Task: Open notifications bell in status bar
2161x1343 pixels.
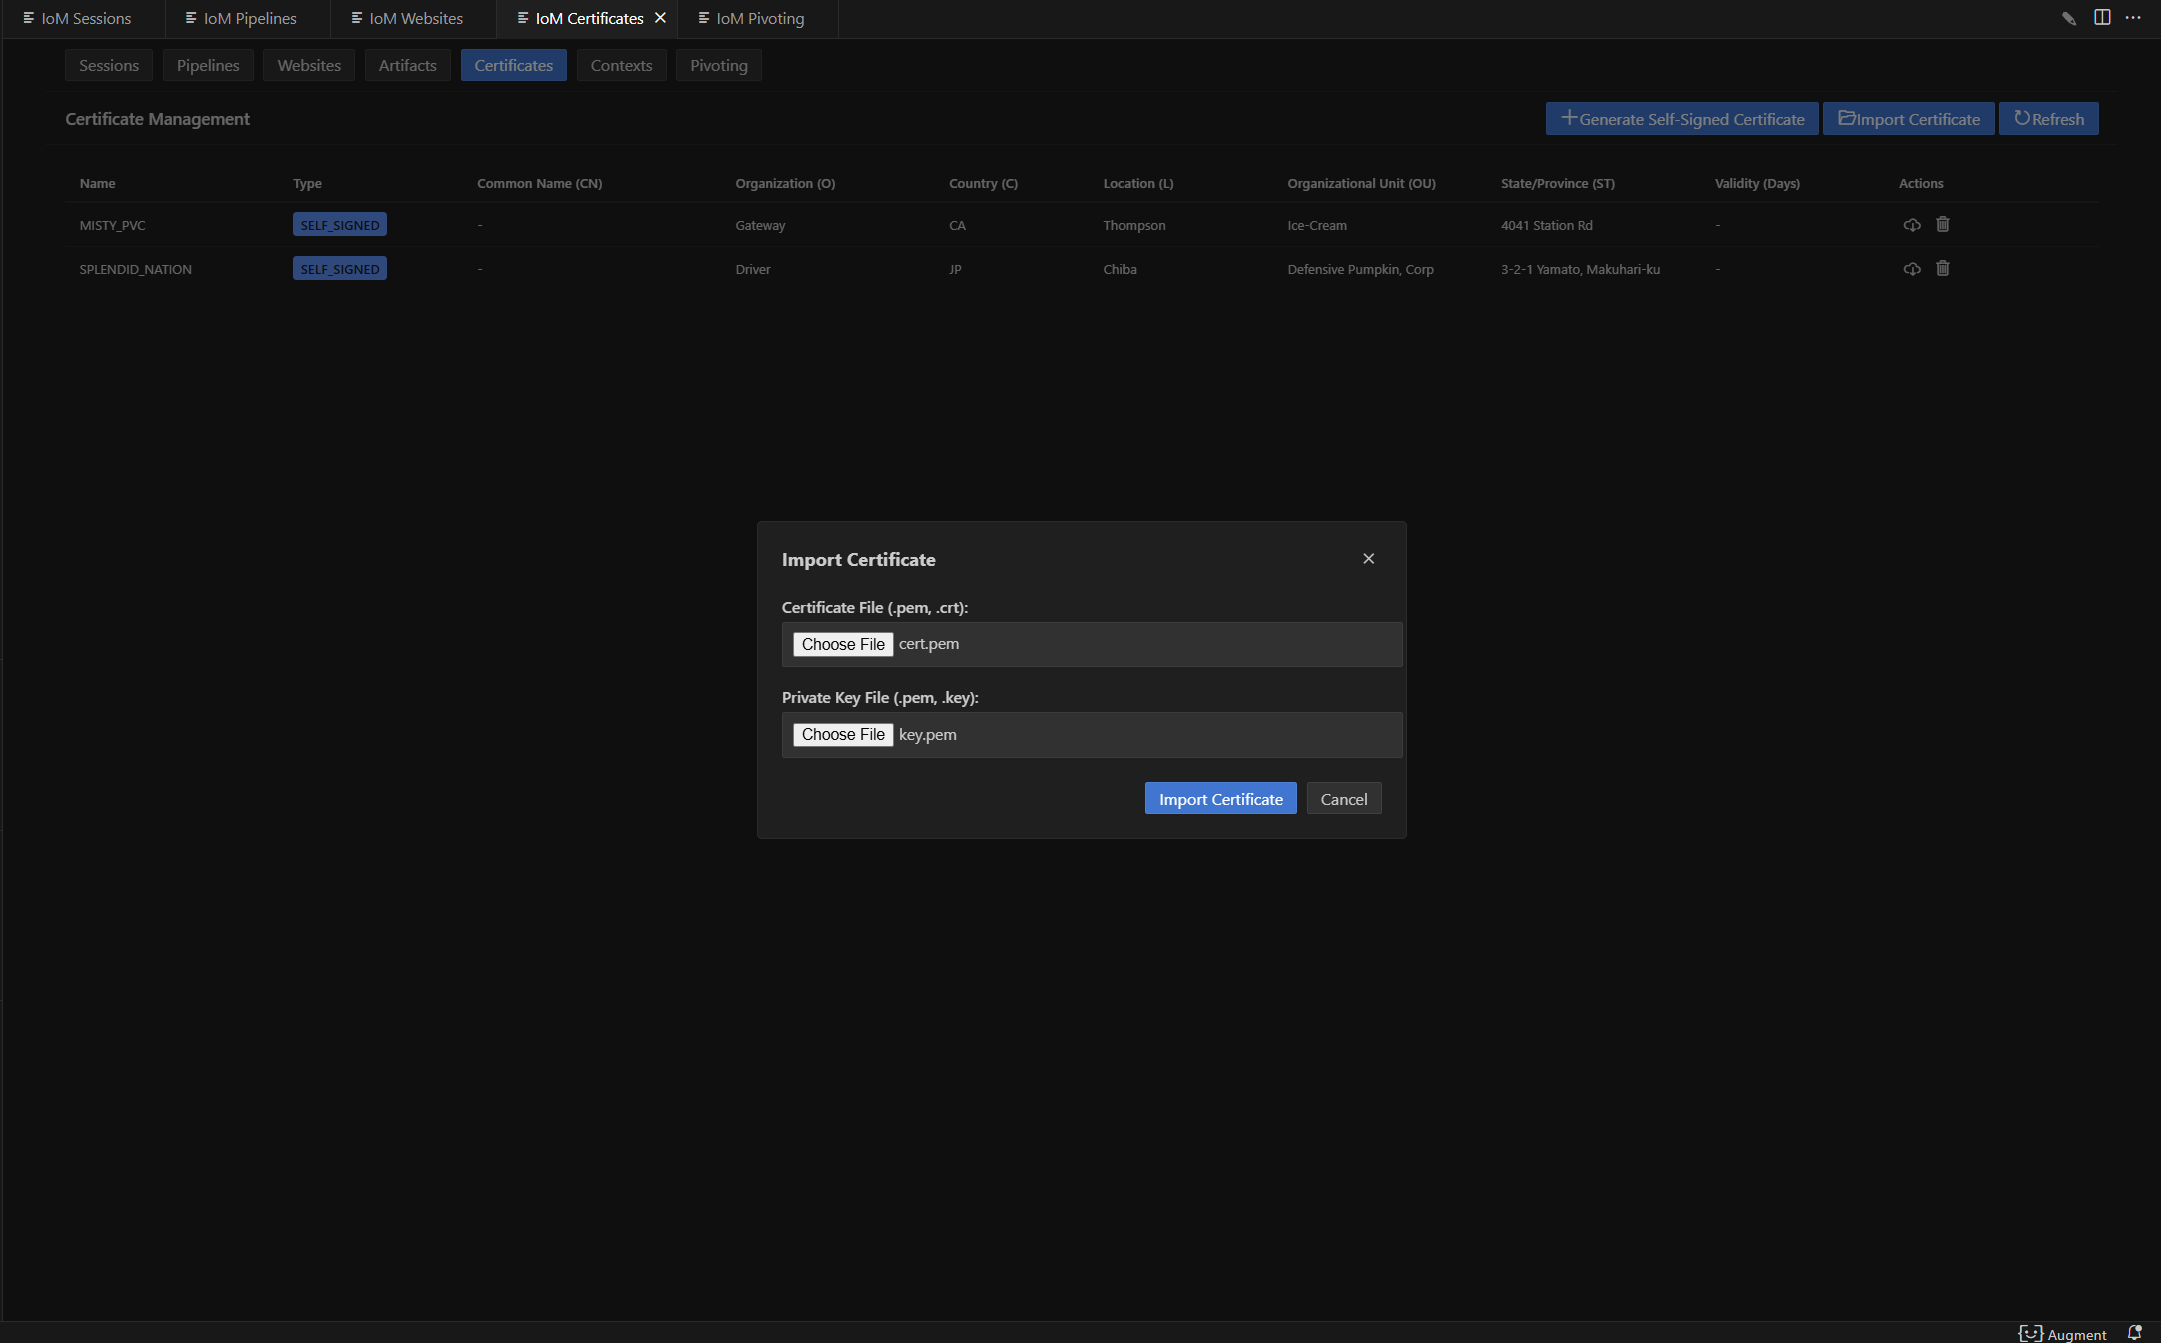Action: pyautogui.click(x=2134, y=1333)
